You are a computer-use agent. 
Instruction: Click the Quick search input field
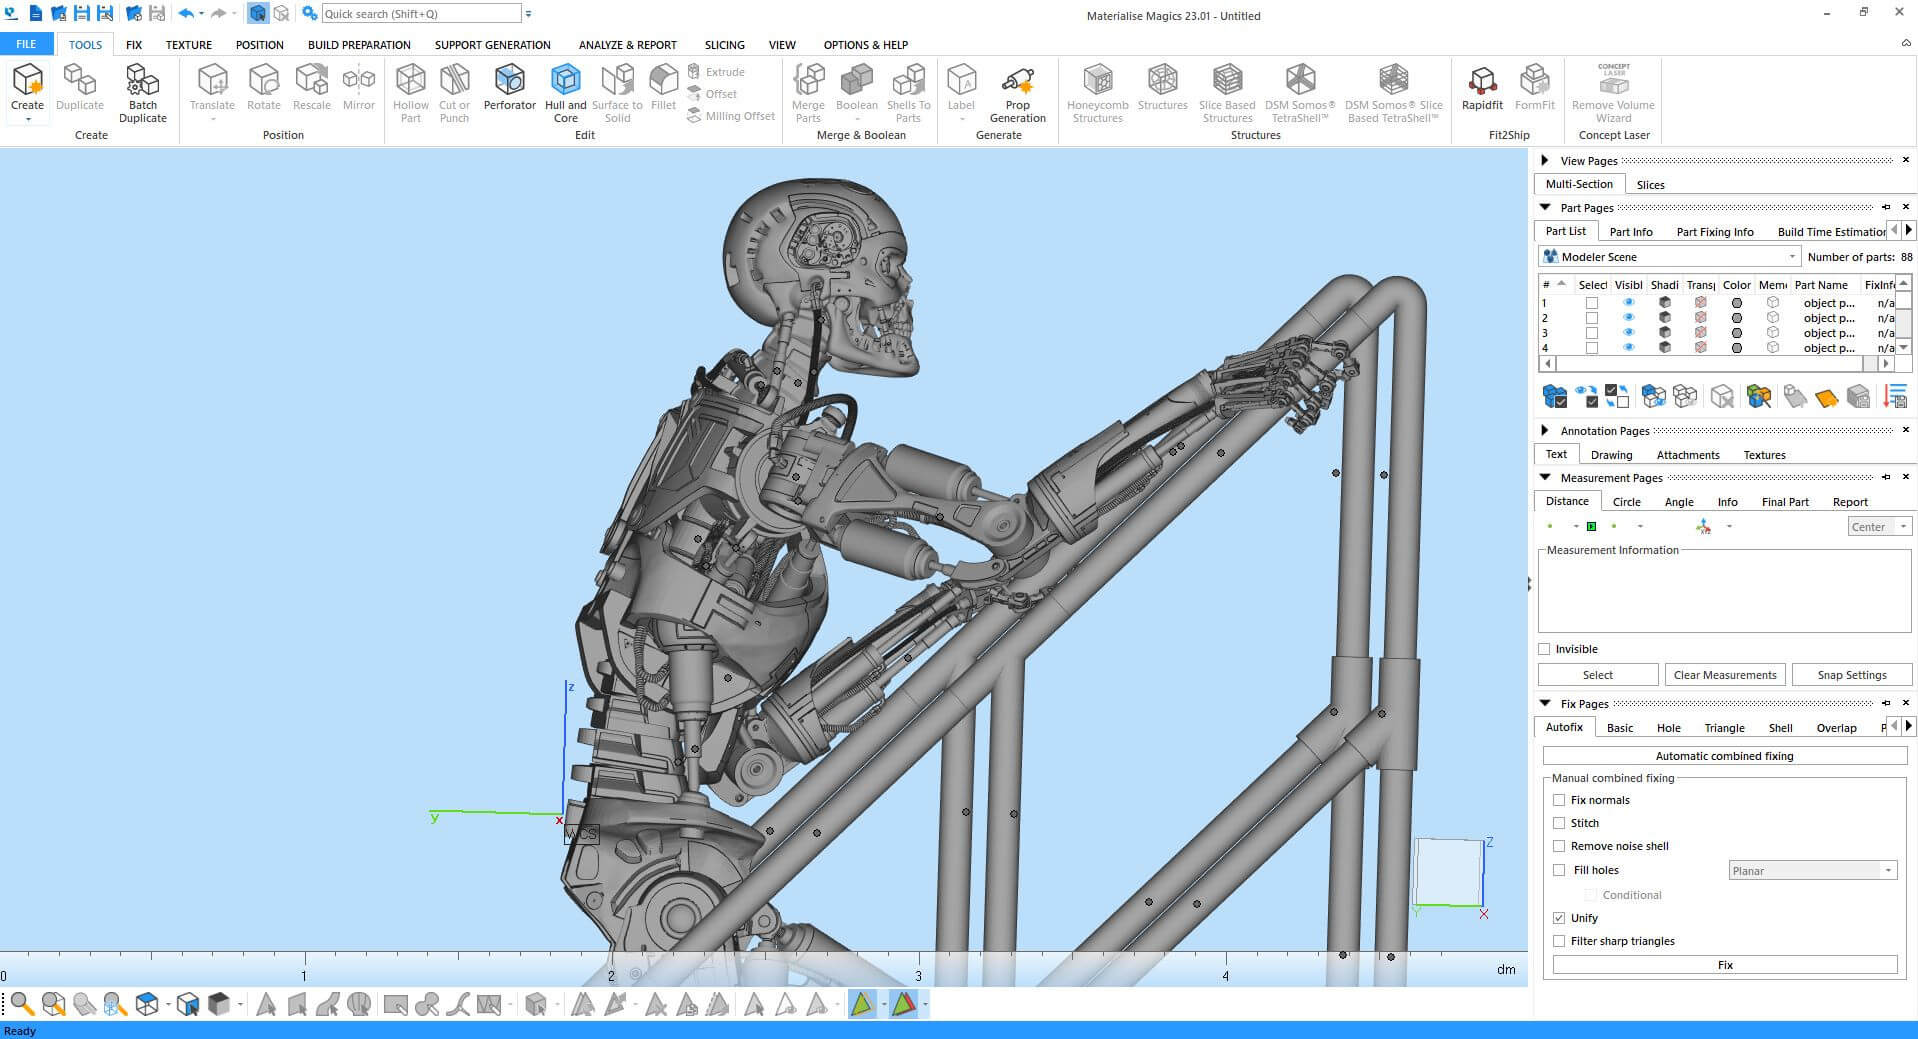pos(420,14)
